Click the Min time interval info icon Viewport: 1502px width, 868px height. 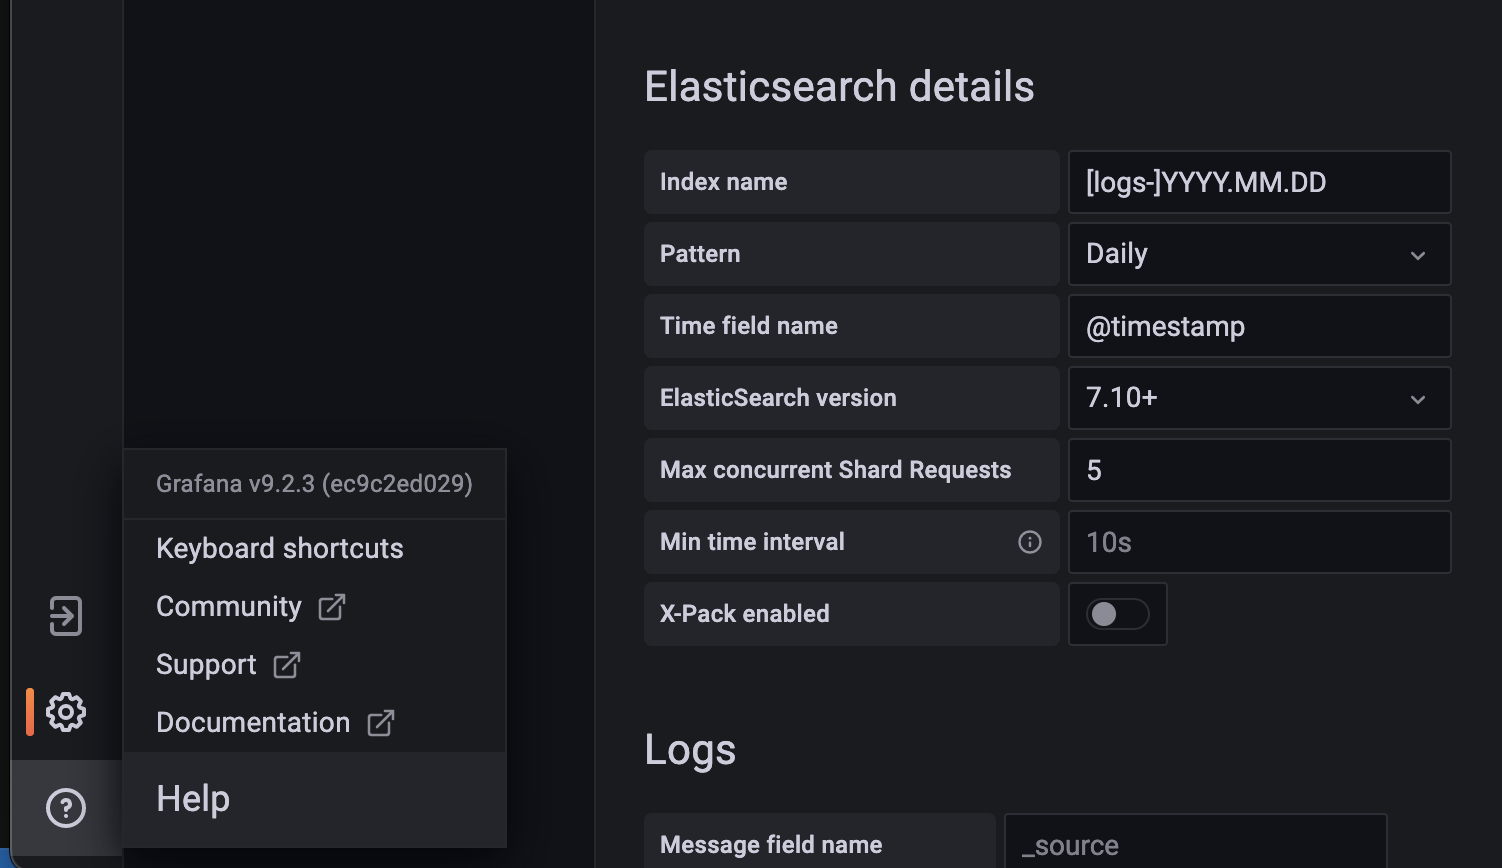(x=1029, y=542)
